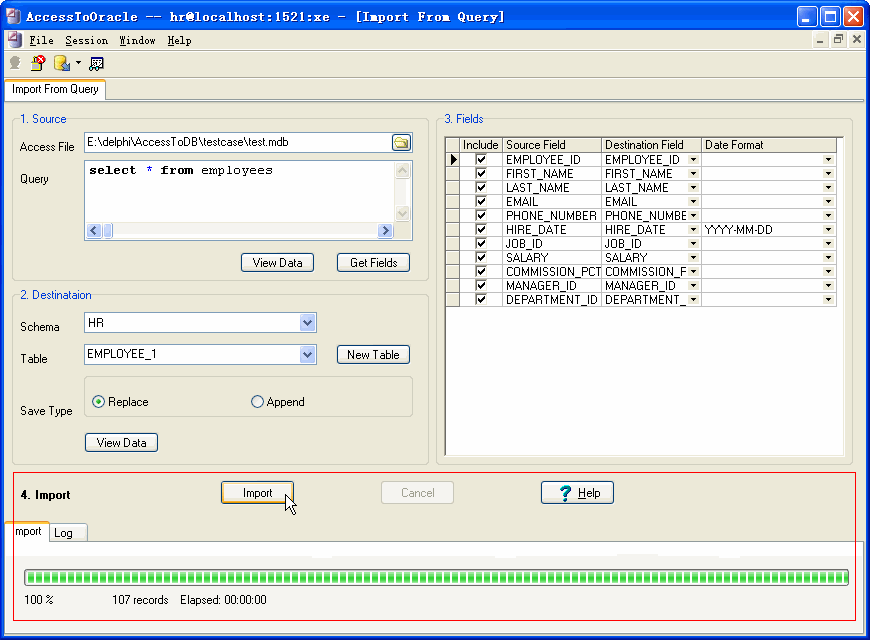Open the import toolbar dropdown arrow
Viewport: 870px width, 640px height.
pyautogui.click(x=78, y=63)
